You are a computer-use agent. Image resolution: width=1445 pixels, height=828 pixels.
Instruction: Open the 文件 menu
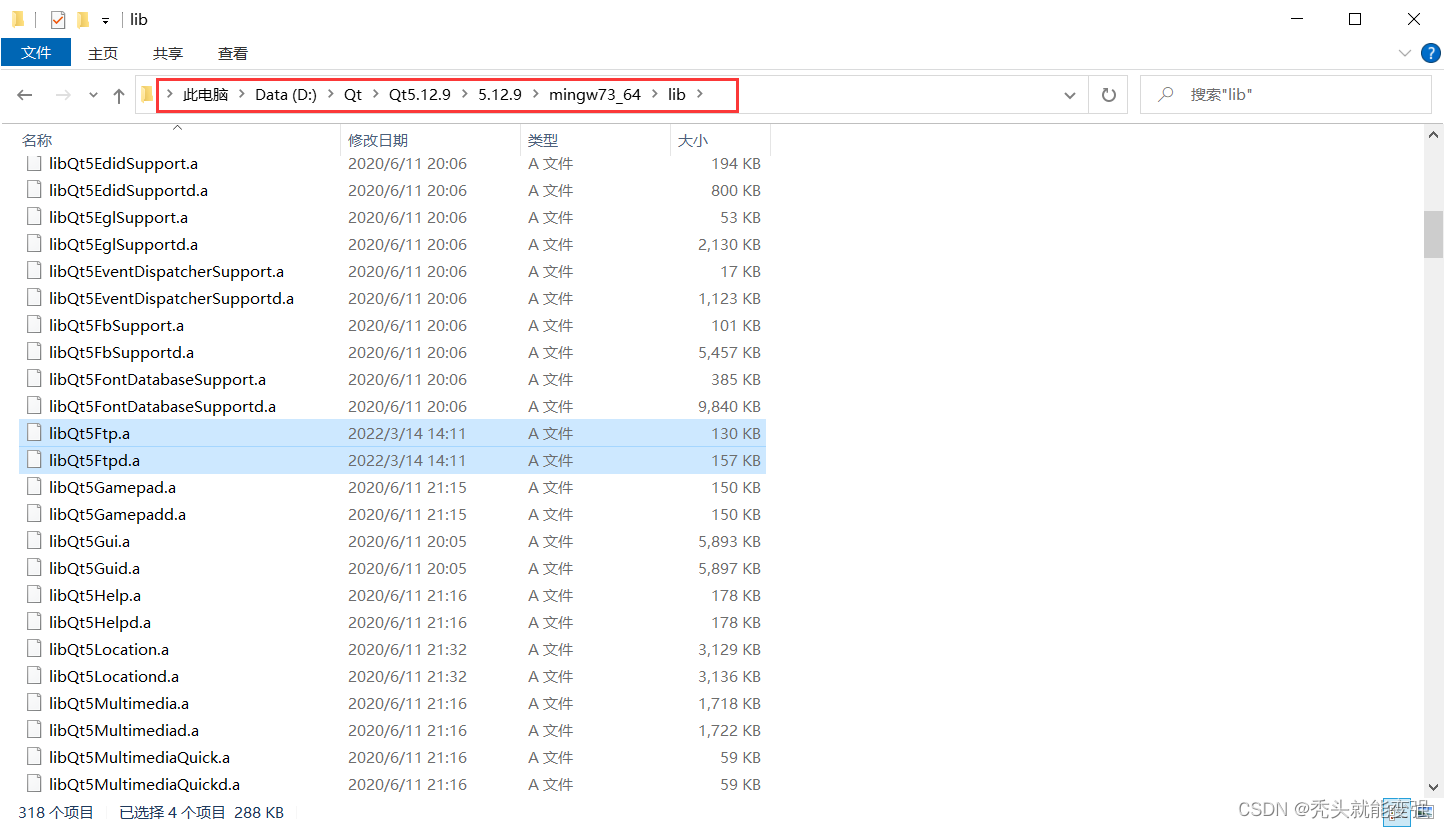(x=36, y=53)
